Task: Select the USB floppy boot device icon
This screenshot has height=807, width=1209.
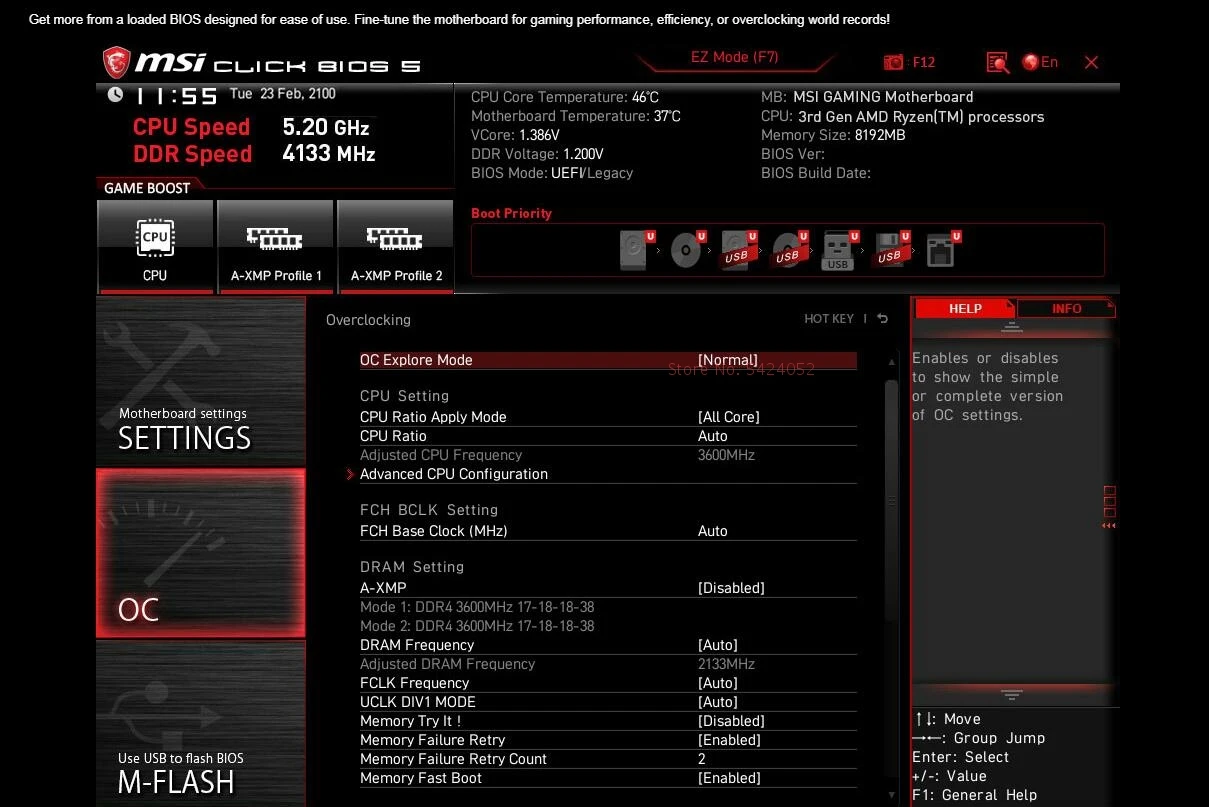Action: pyautogui.click(x=891, y=249)
